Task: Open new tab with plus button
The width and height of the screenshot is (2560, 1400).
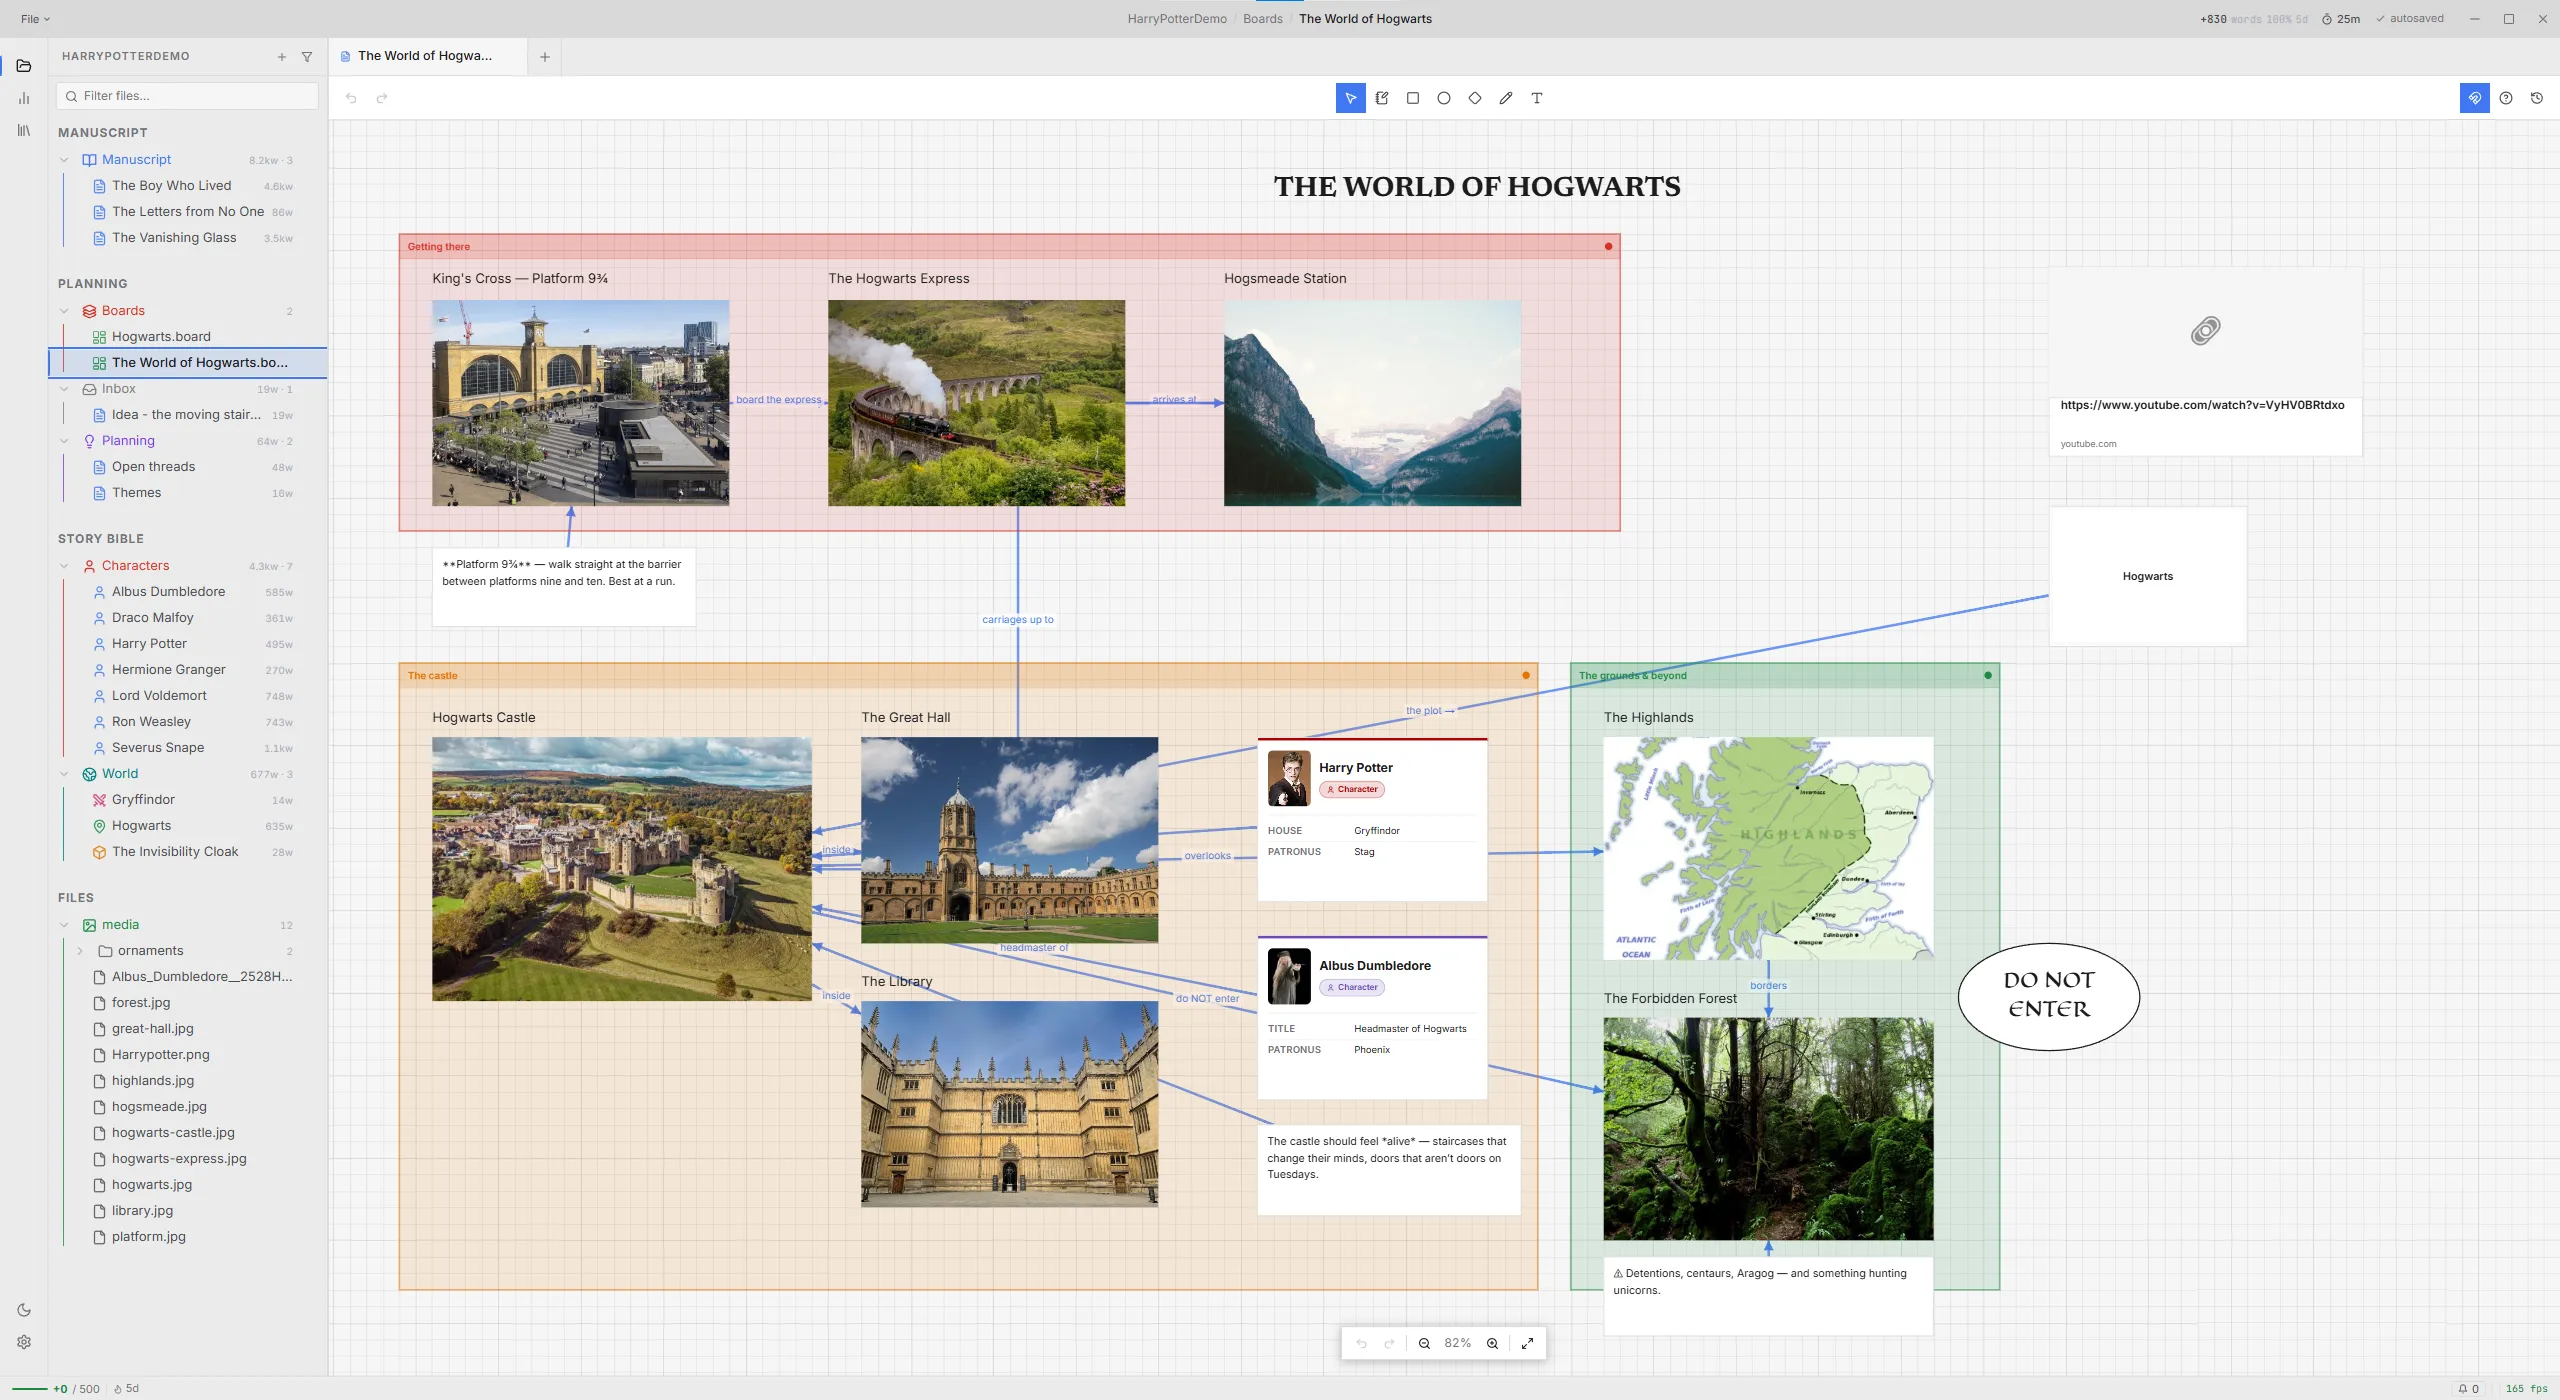Action: point(545,57)
